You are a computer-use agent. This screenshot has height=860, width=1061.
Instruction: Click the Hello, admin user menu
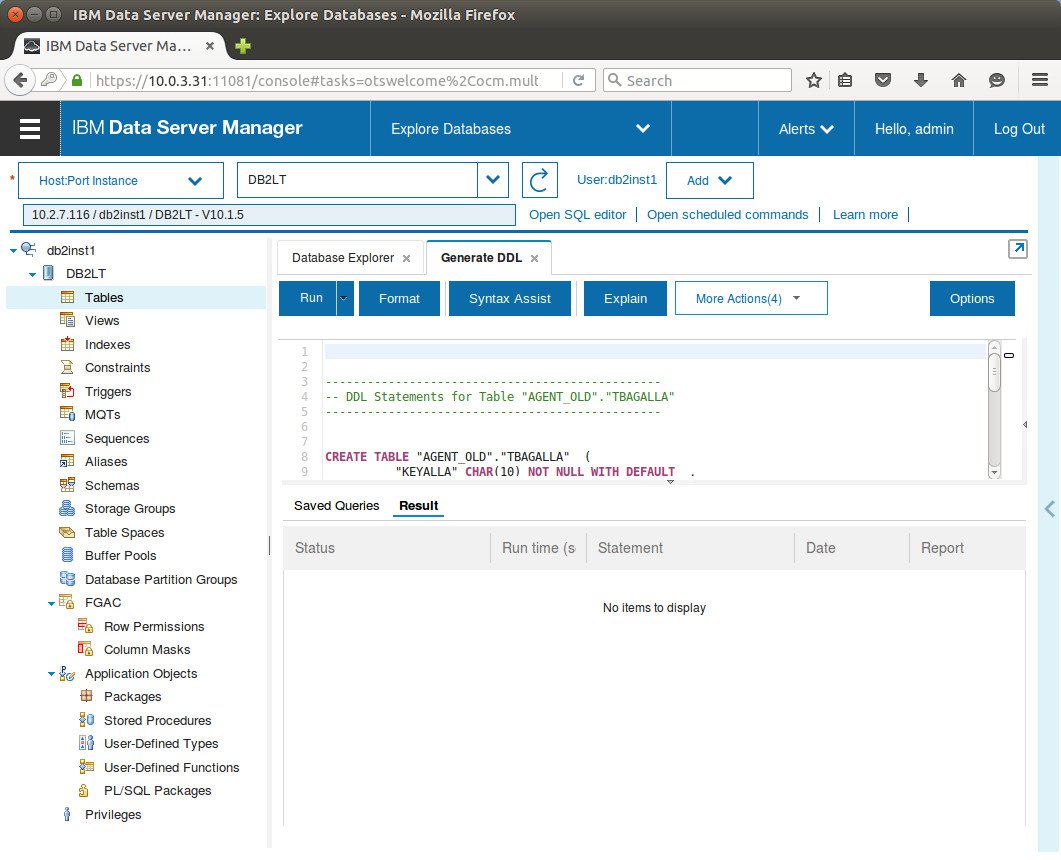913,129
